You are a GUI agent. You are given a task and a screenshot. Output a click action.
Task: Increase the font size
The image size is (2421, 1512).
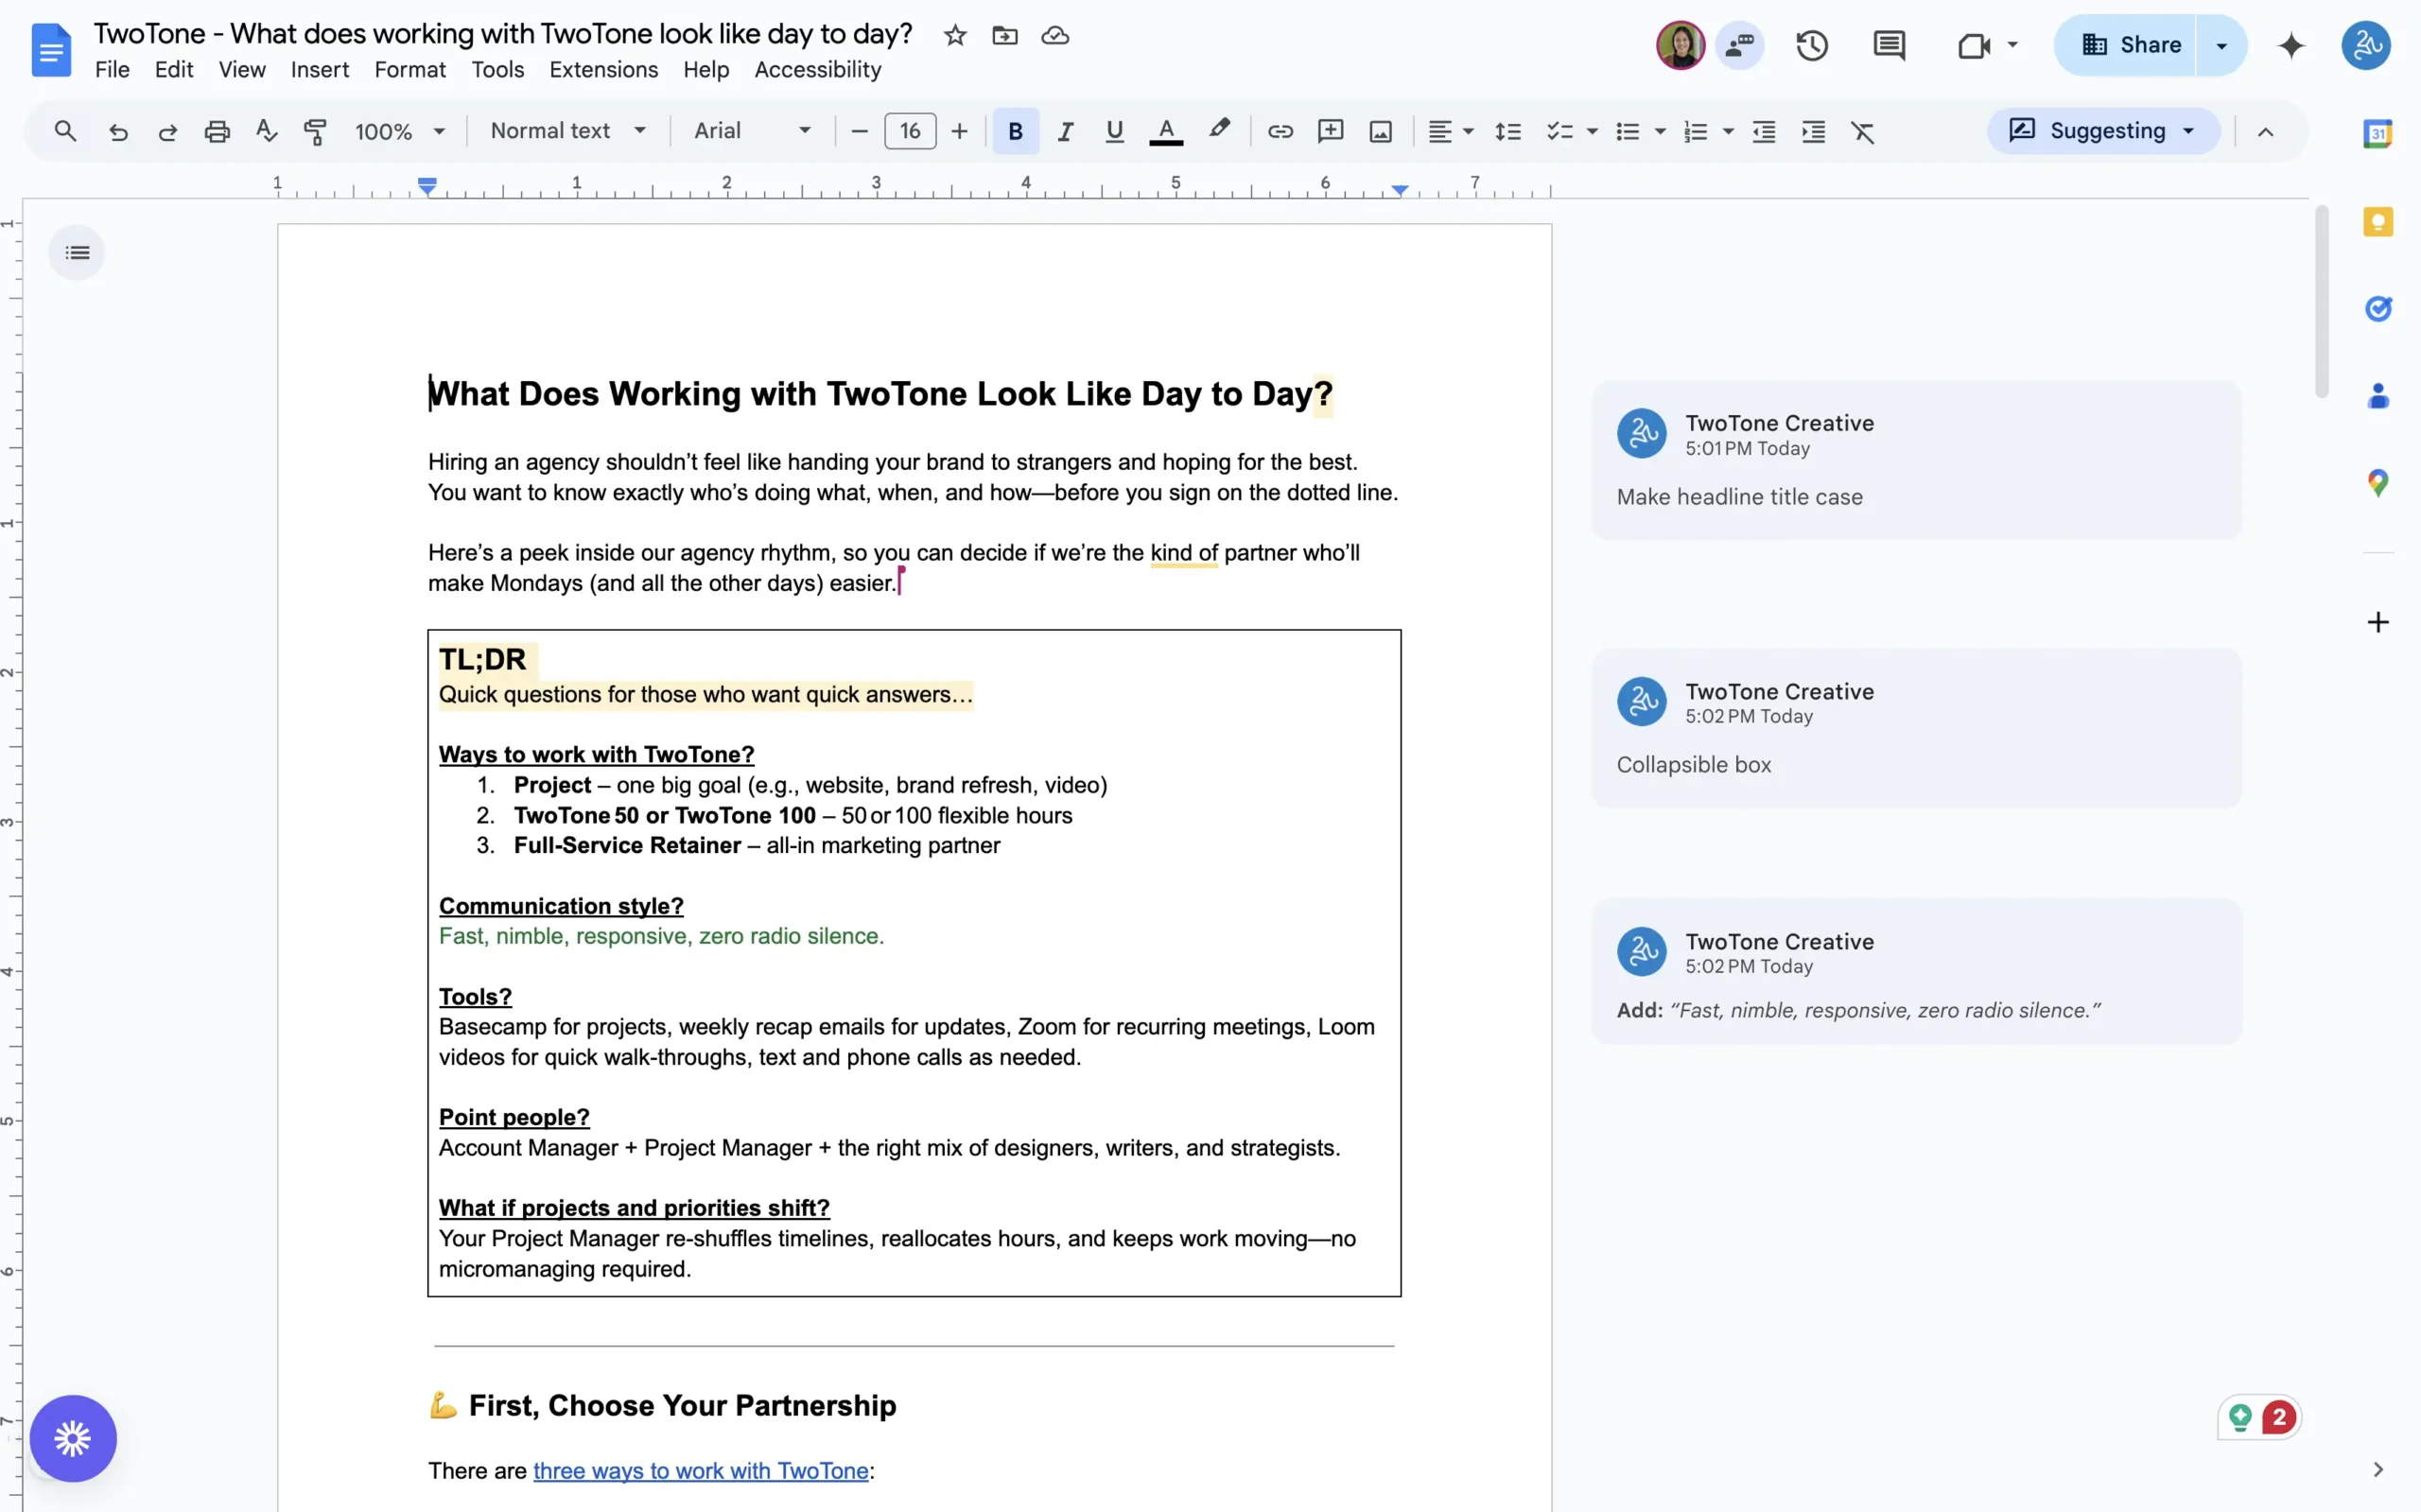pos(959,131)
